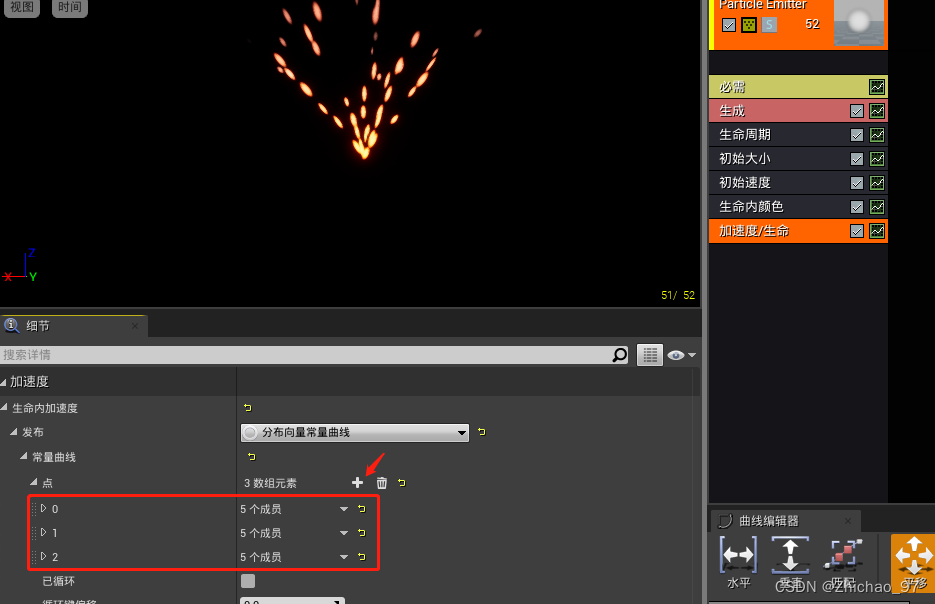
Task: Send 生成 module to curve editor
Action: pyautogui.click(x=877, y=111)
